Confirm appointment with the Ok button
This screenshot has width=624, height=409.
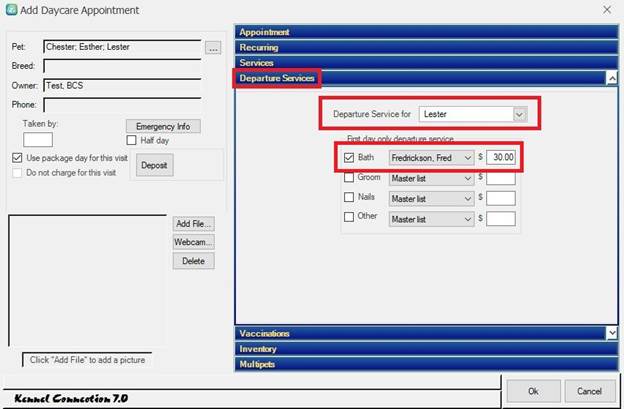pos(533,391)
